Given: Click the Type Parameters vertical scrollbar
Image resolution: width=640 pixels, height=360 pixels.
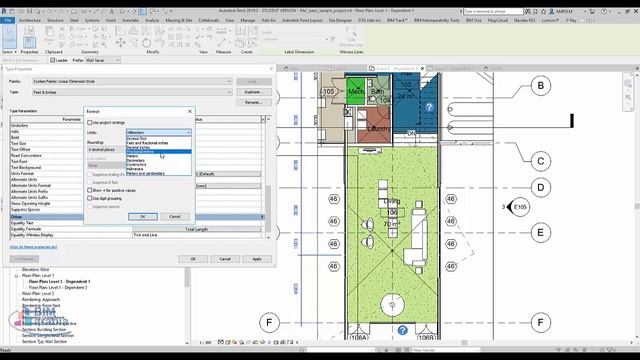Looking at the screenshot, I should 268,178.
